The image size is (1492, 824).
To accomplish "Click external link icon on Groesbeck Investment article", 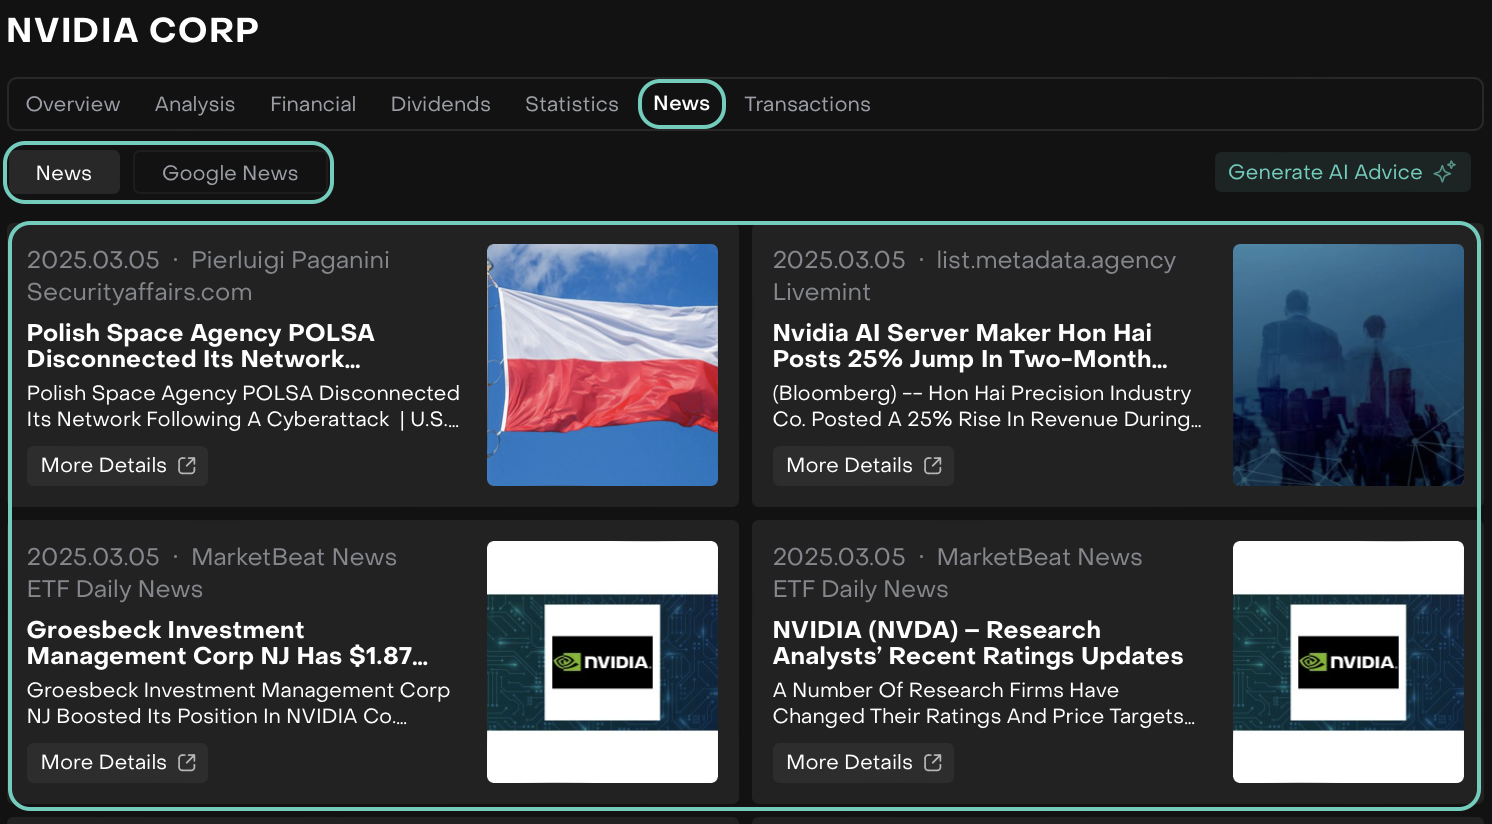I will click(187, 762).
